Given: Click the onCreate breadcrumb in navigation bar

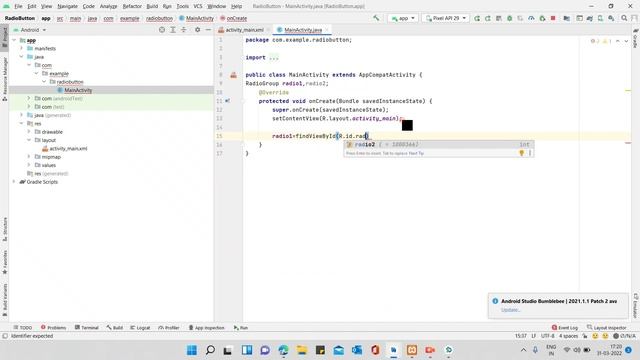Looking at the screenshot, I should coord(233,18).
